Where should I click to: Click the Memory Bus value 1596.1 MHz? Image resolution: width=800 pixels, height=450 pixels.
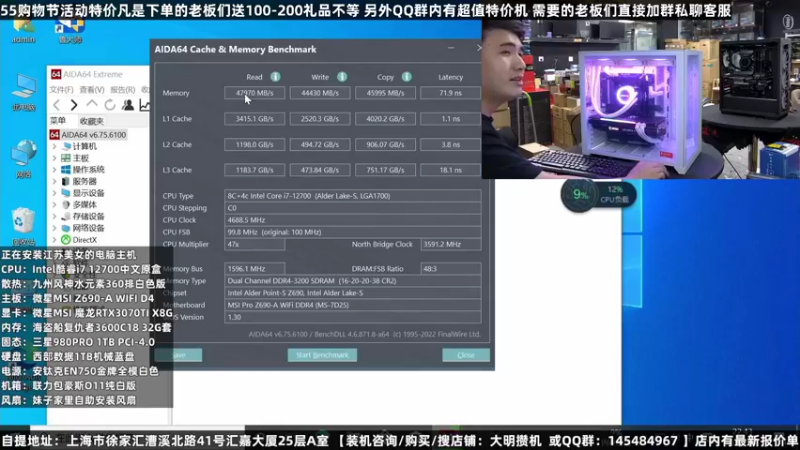tap(255, 269)
